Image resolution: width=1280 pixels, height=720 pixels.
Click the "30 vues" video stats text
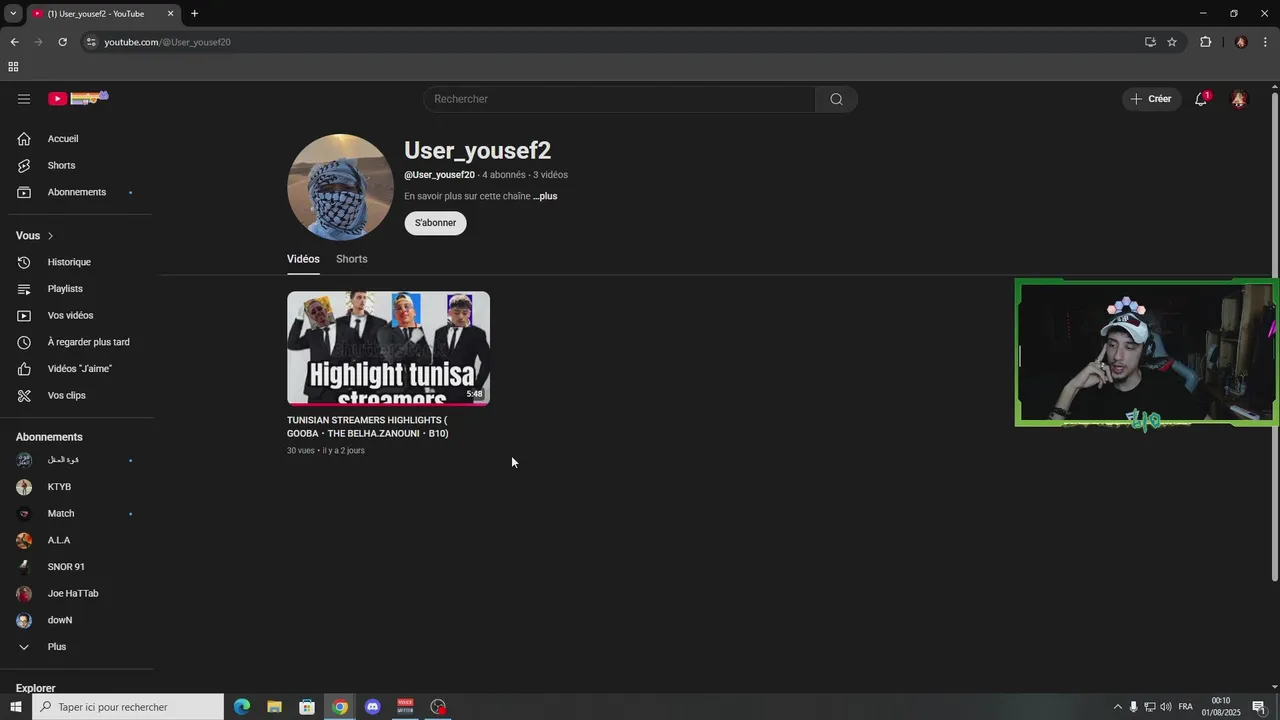point(300,451)
